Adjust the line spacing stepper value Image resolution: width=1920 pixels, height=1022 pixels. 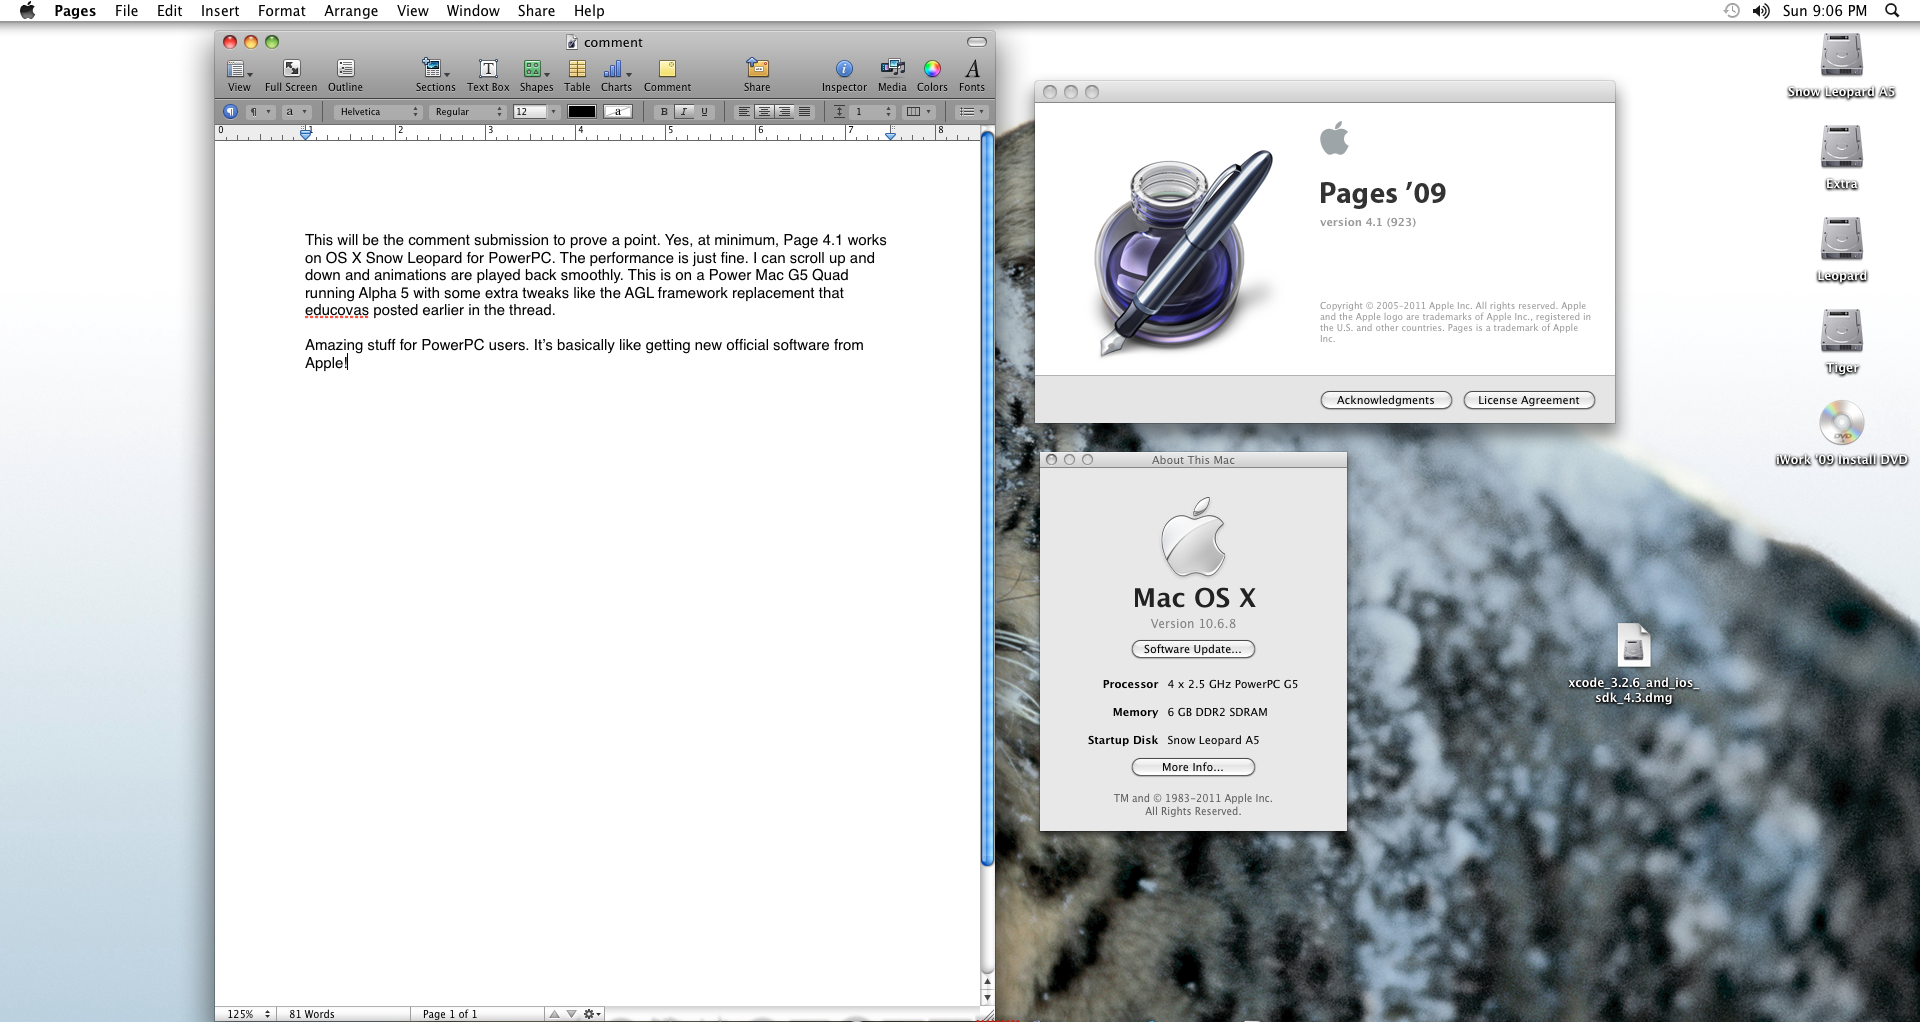(x=888, y=112)
